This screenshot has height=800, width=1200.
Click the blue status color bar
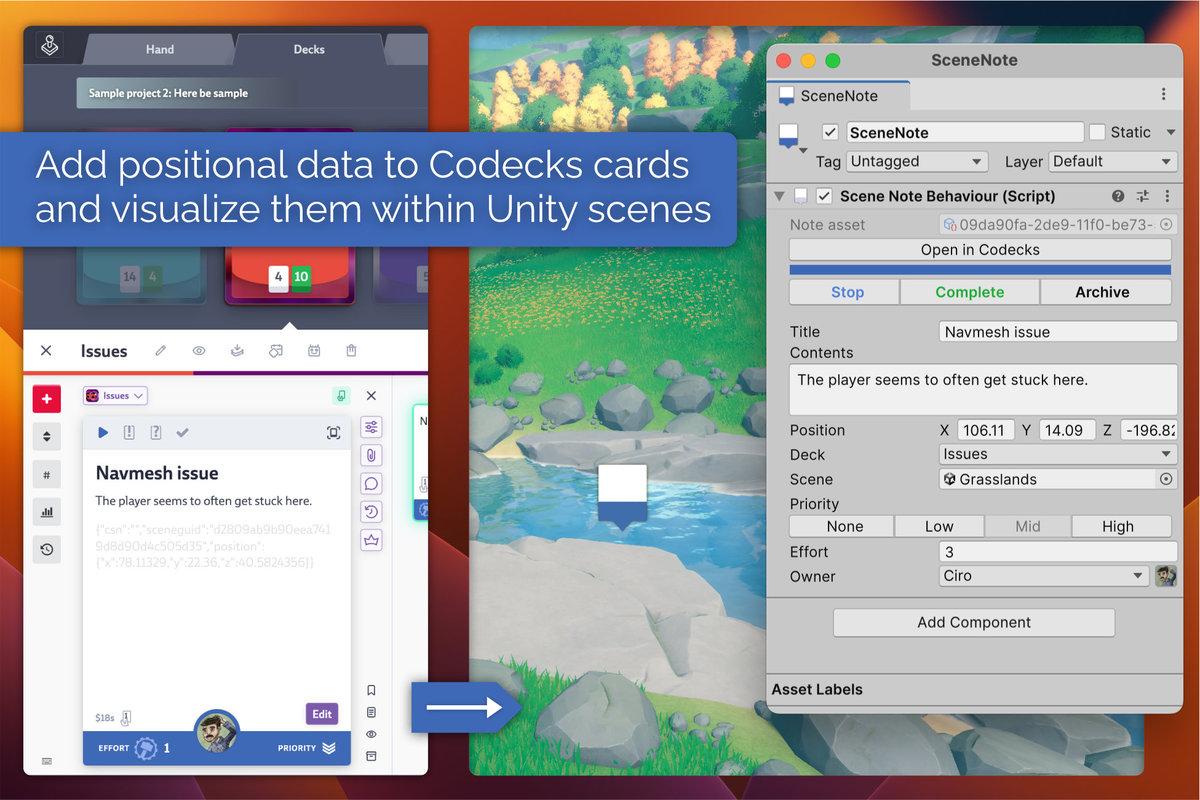click(980, 270)
